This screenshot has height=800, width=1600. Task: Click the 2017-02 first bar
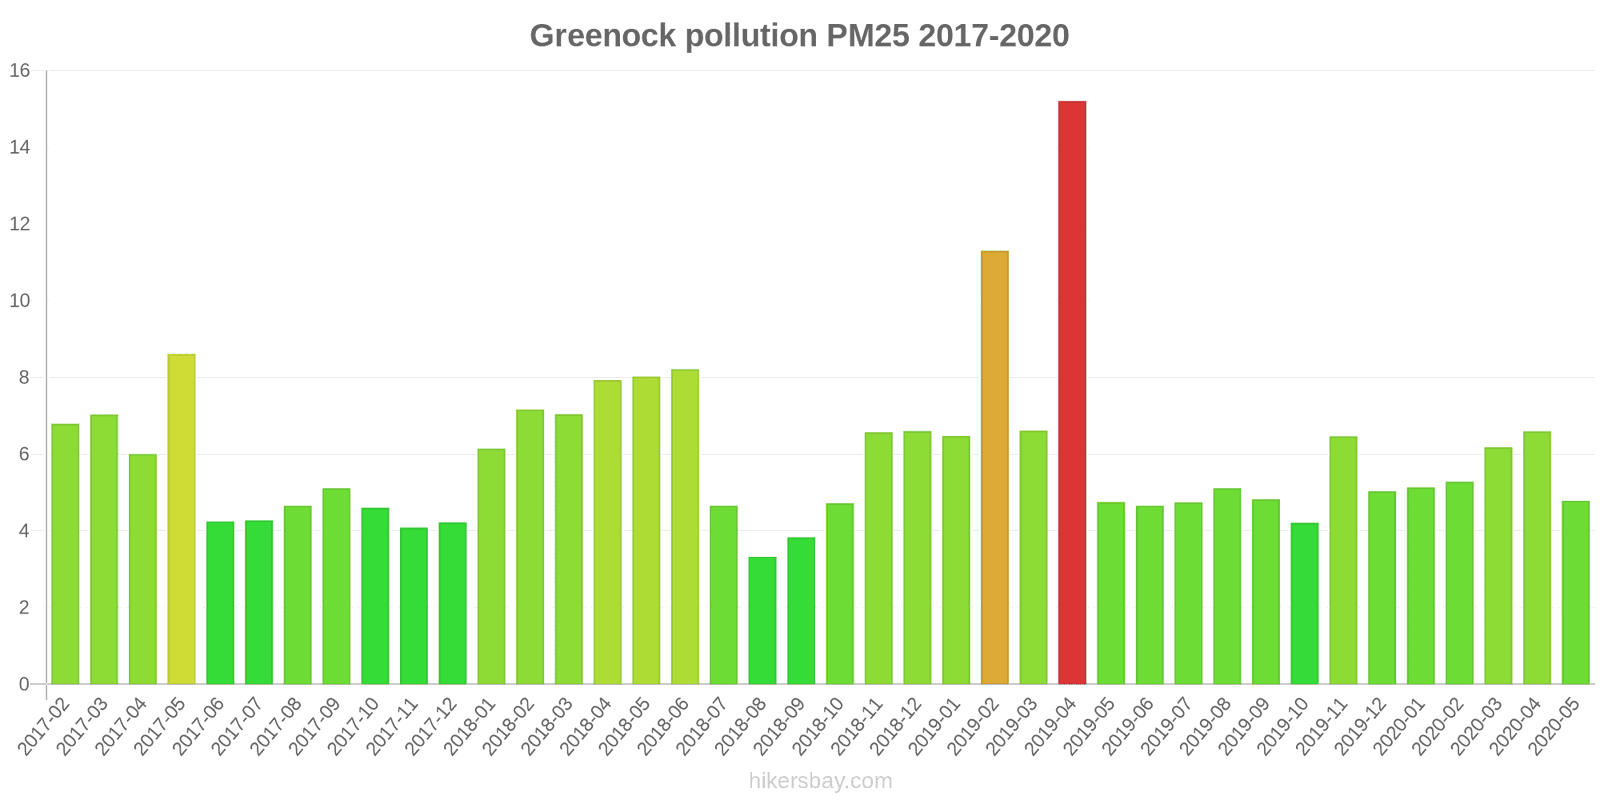[65, 554]
